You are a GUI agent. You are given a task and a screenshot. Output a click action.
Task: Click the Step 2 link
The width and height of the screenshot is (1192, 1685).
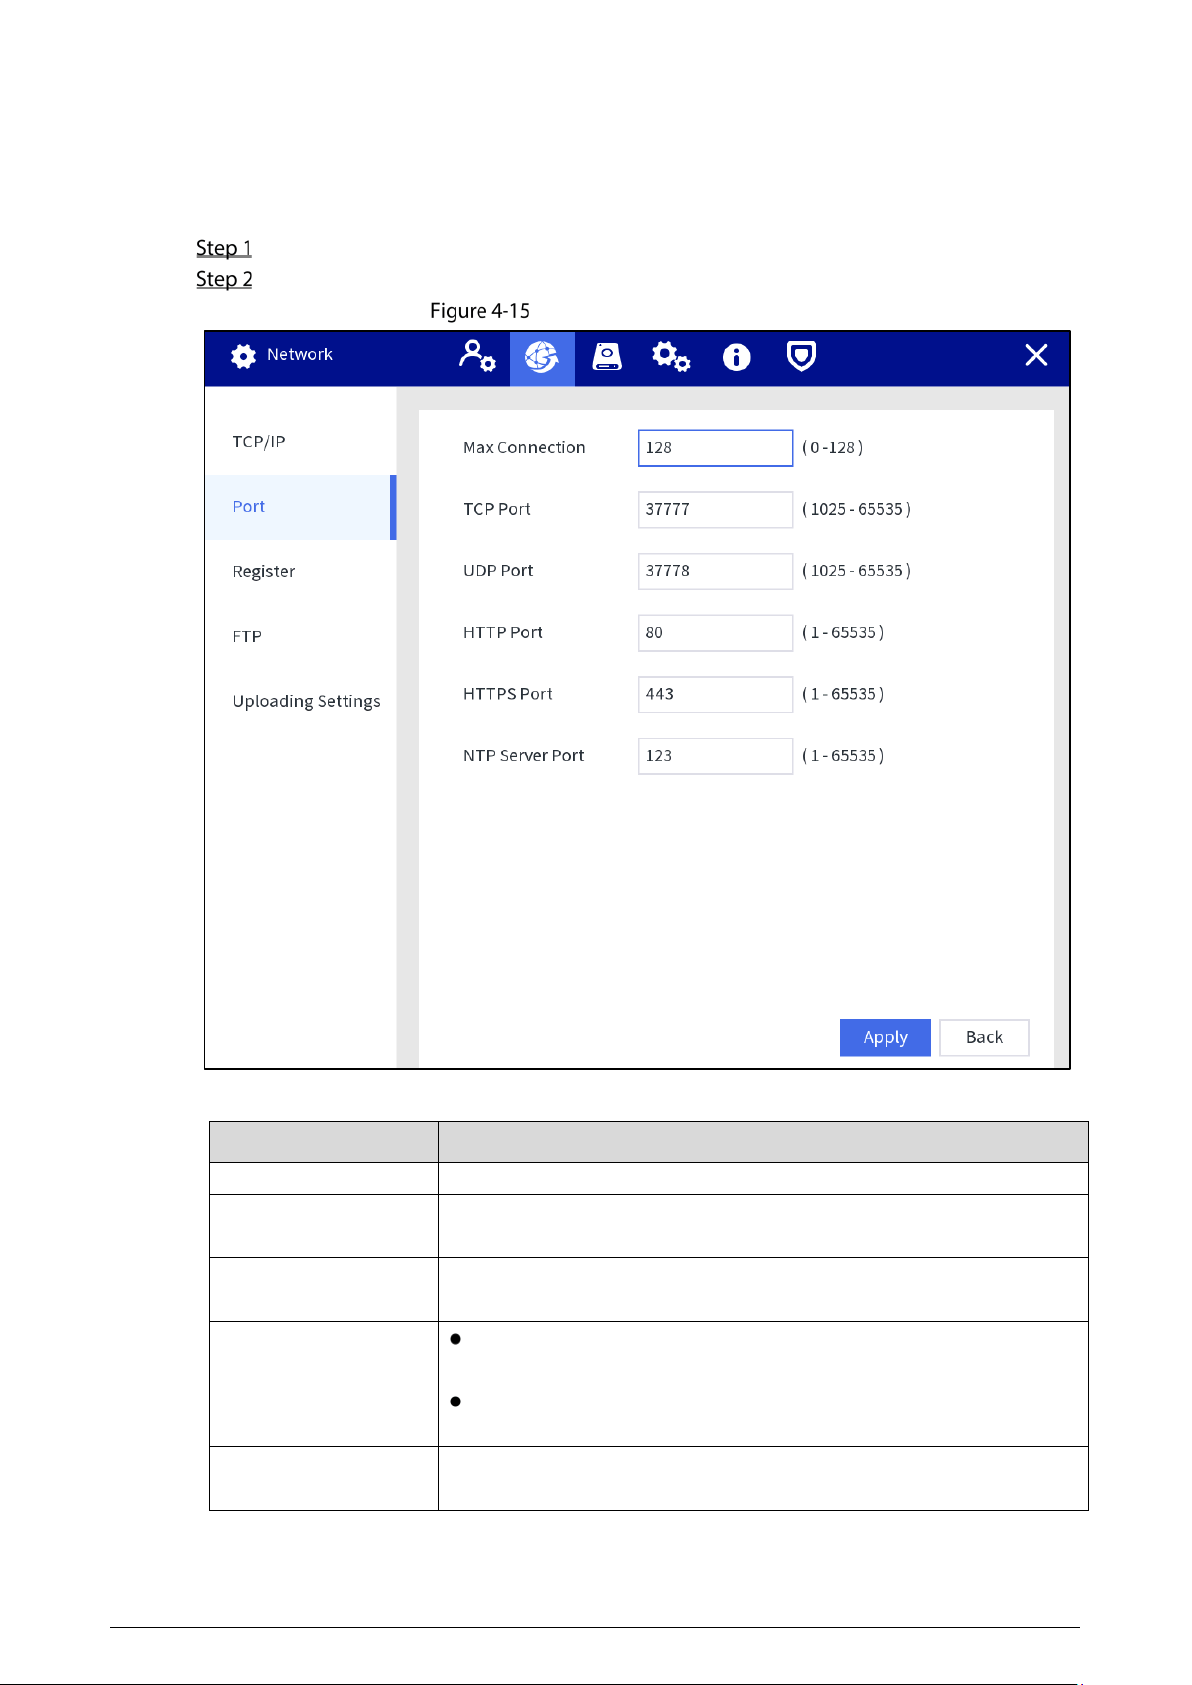click(x=224, y=279)
